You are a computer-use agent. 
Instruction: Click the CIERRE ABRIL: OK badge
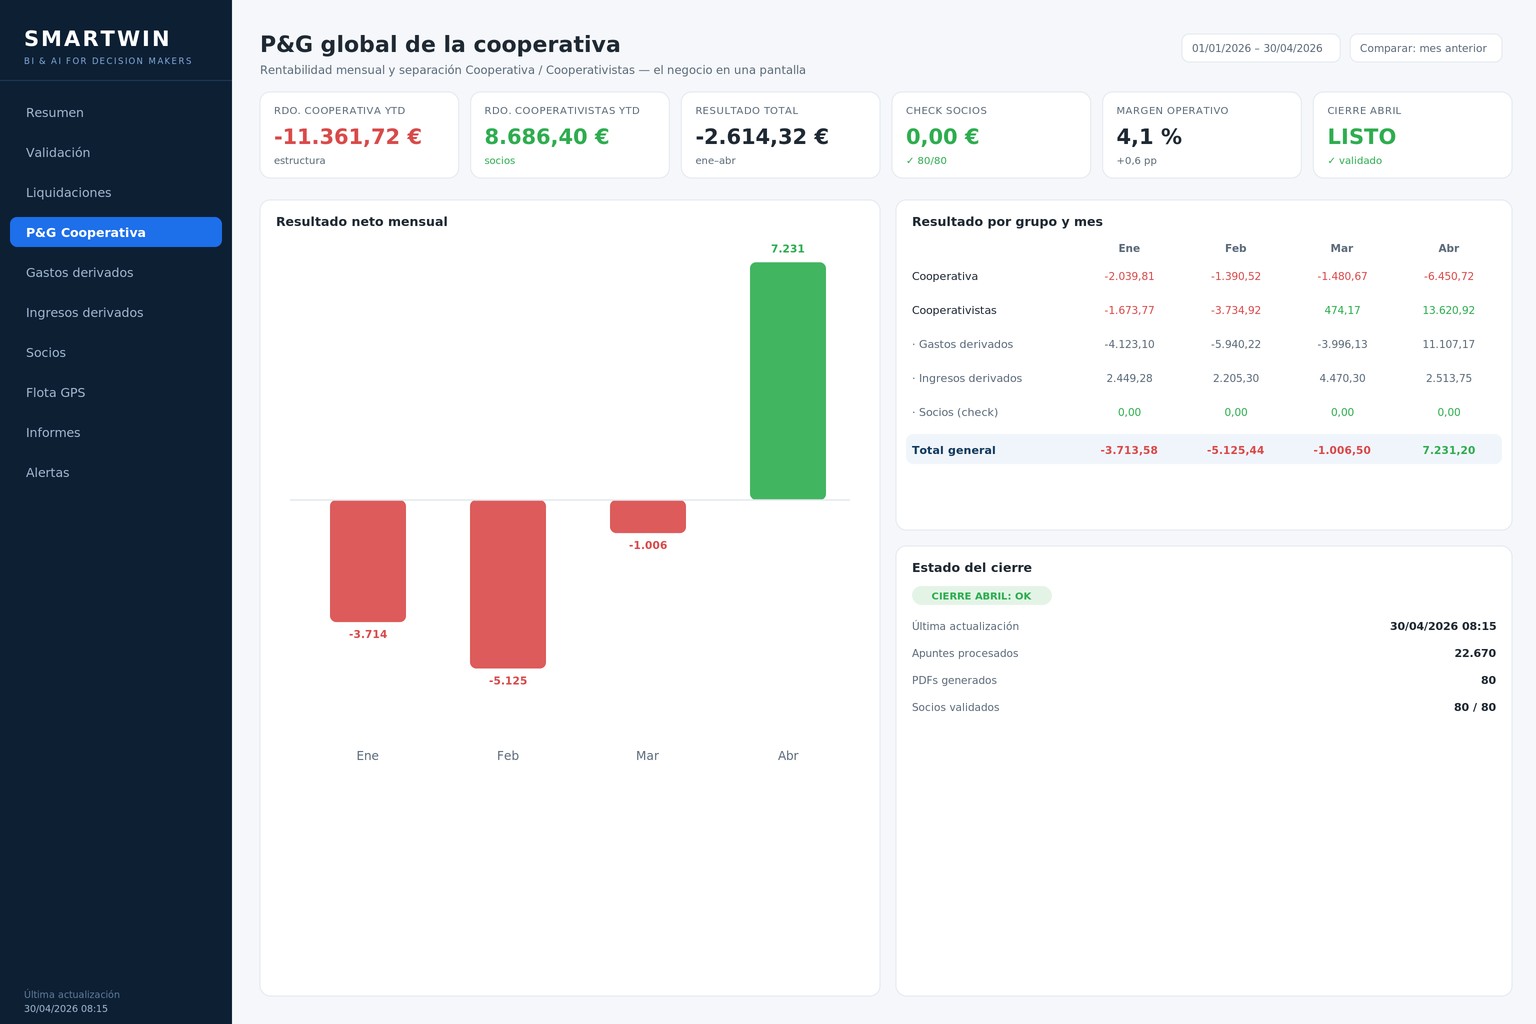[981, 596]
